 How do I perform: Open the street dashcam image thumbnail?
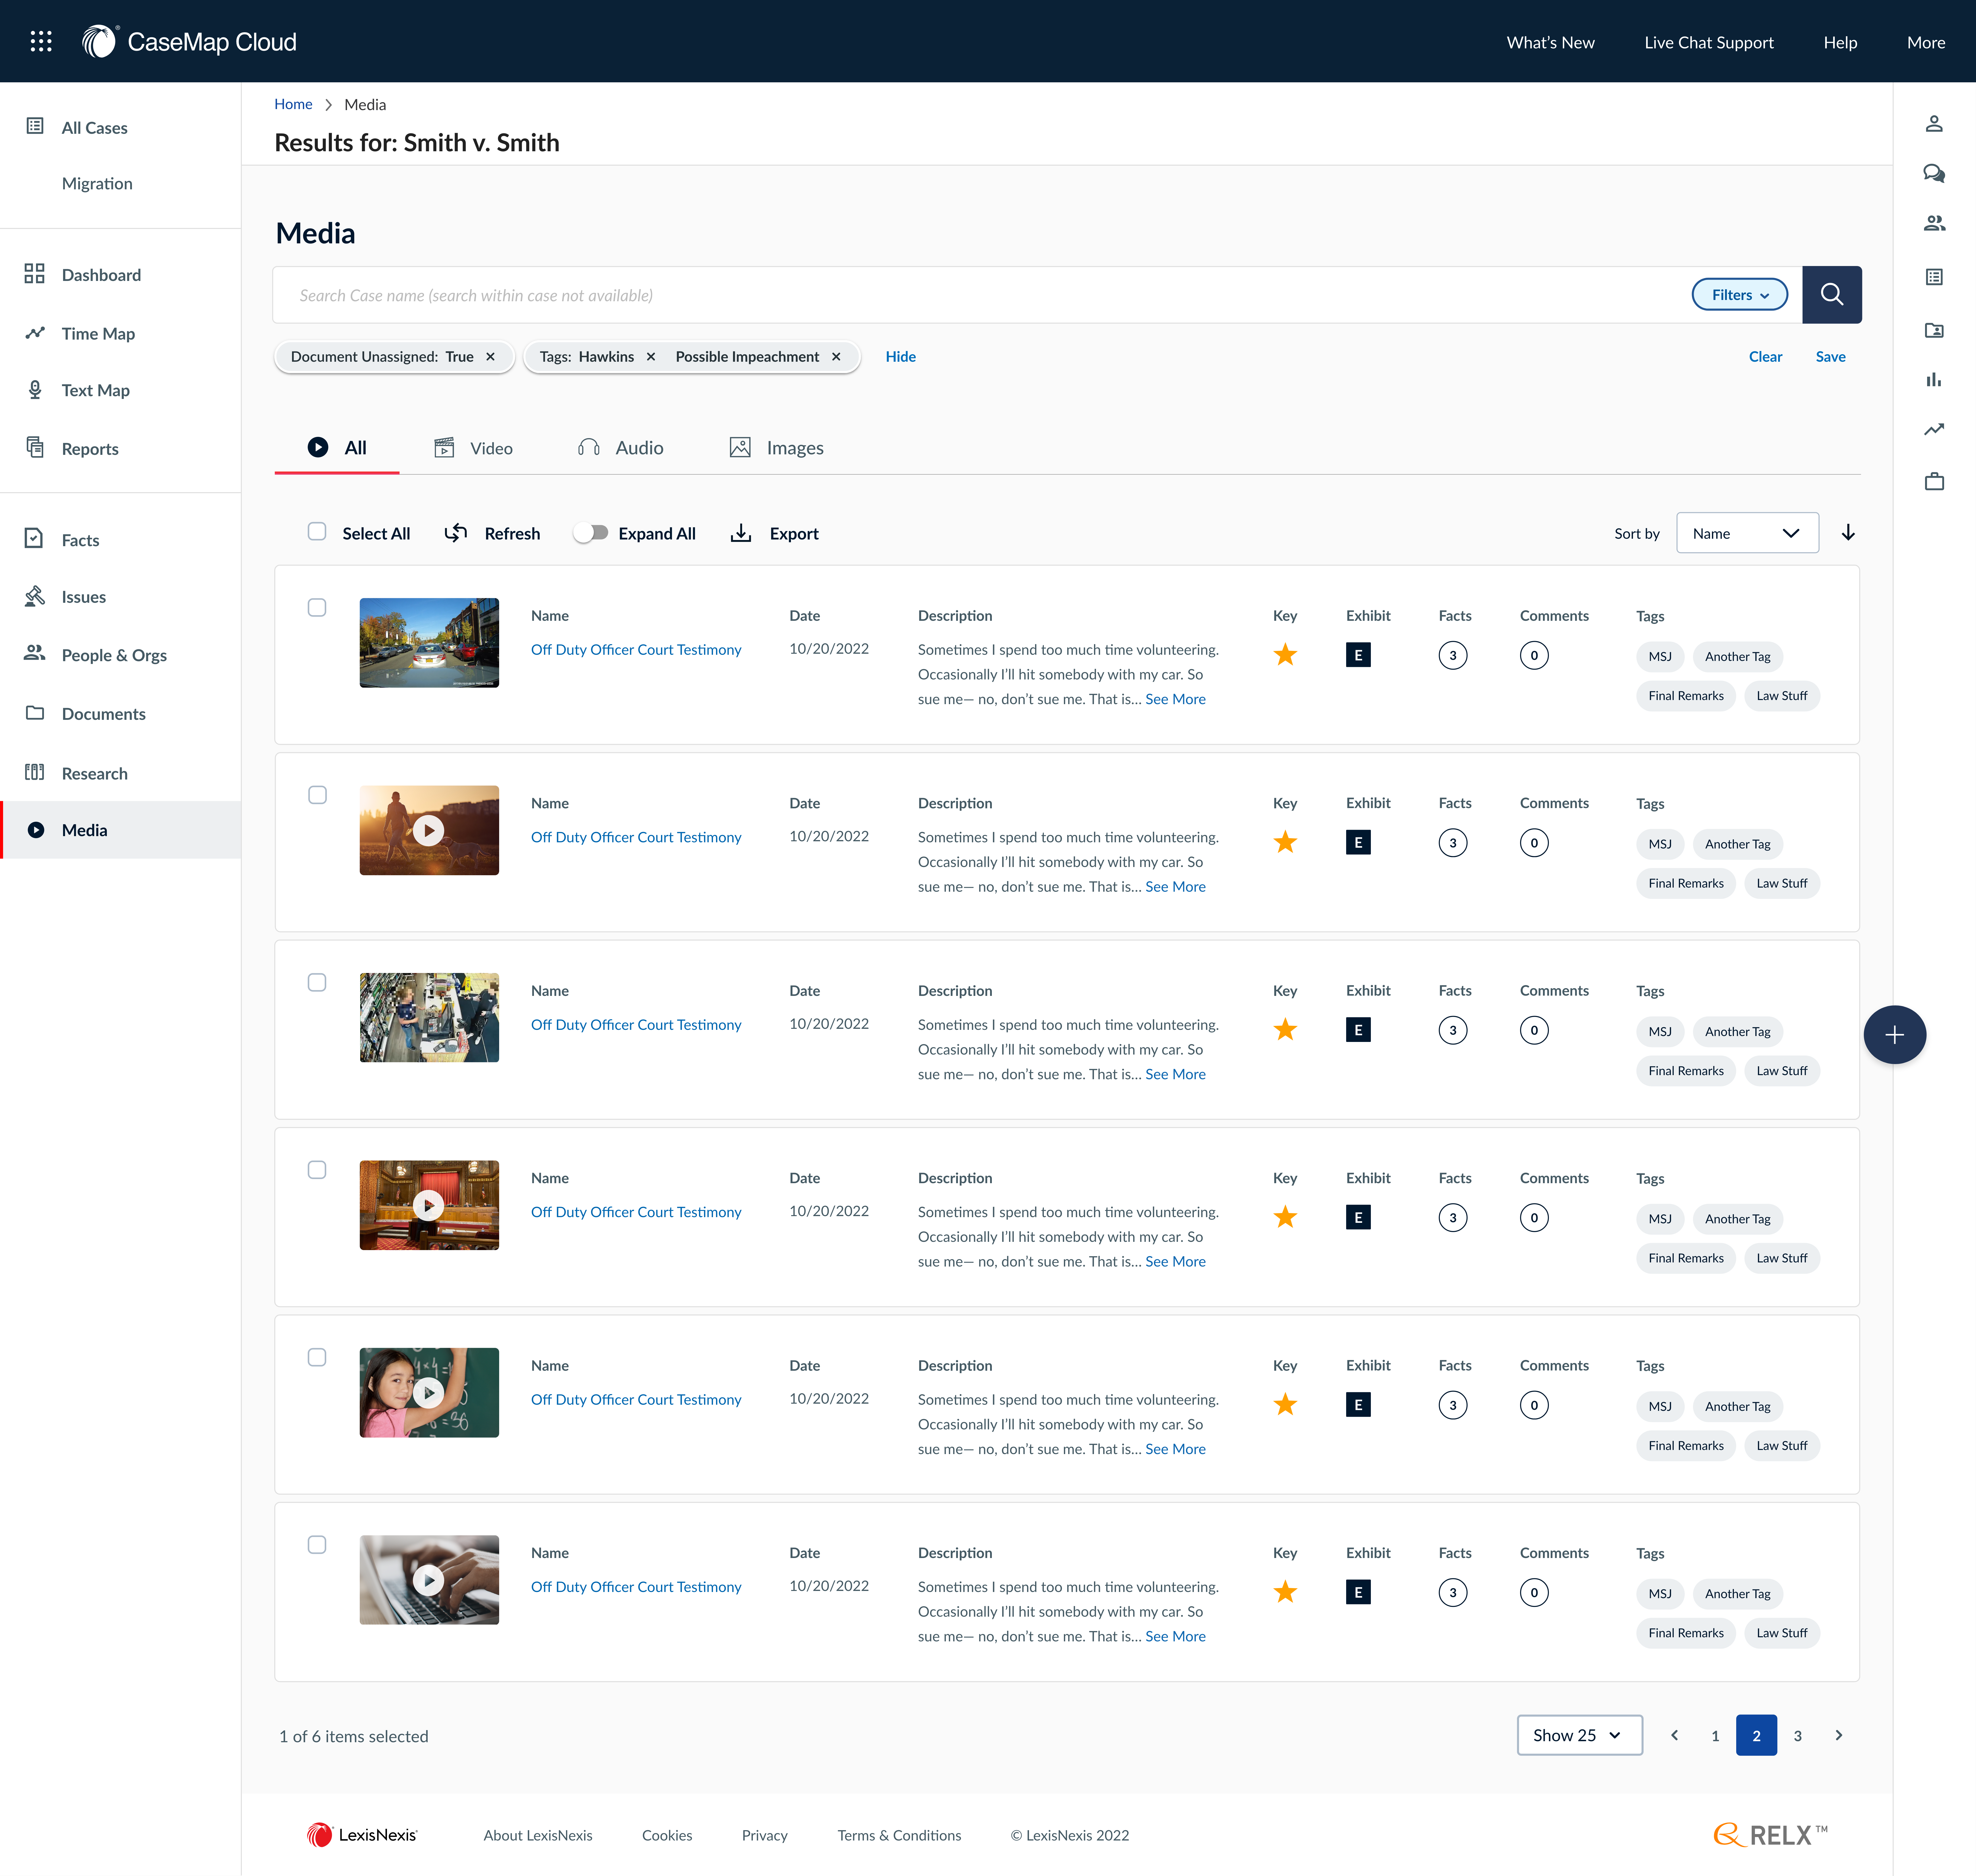click(x=429, y=643)
